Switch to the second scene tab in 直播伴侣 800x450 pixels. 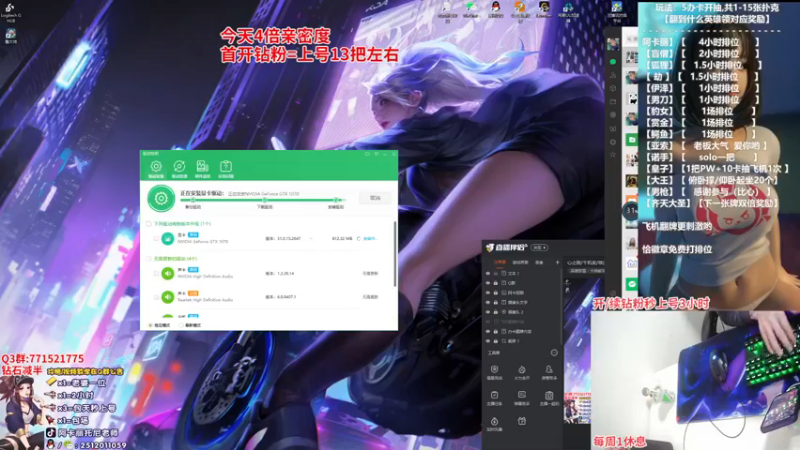520,262
